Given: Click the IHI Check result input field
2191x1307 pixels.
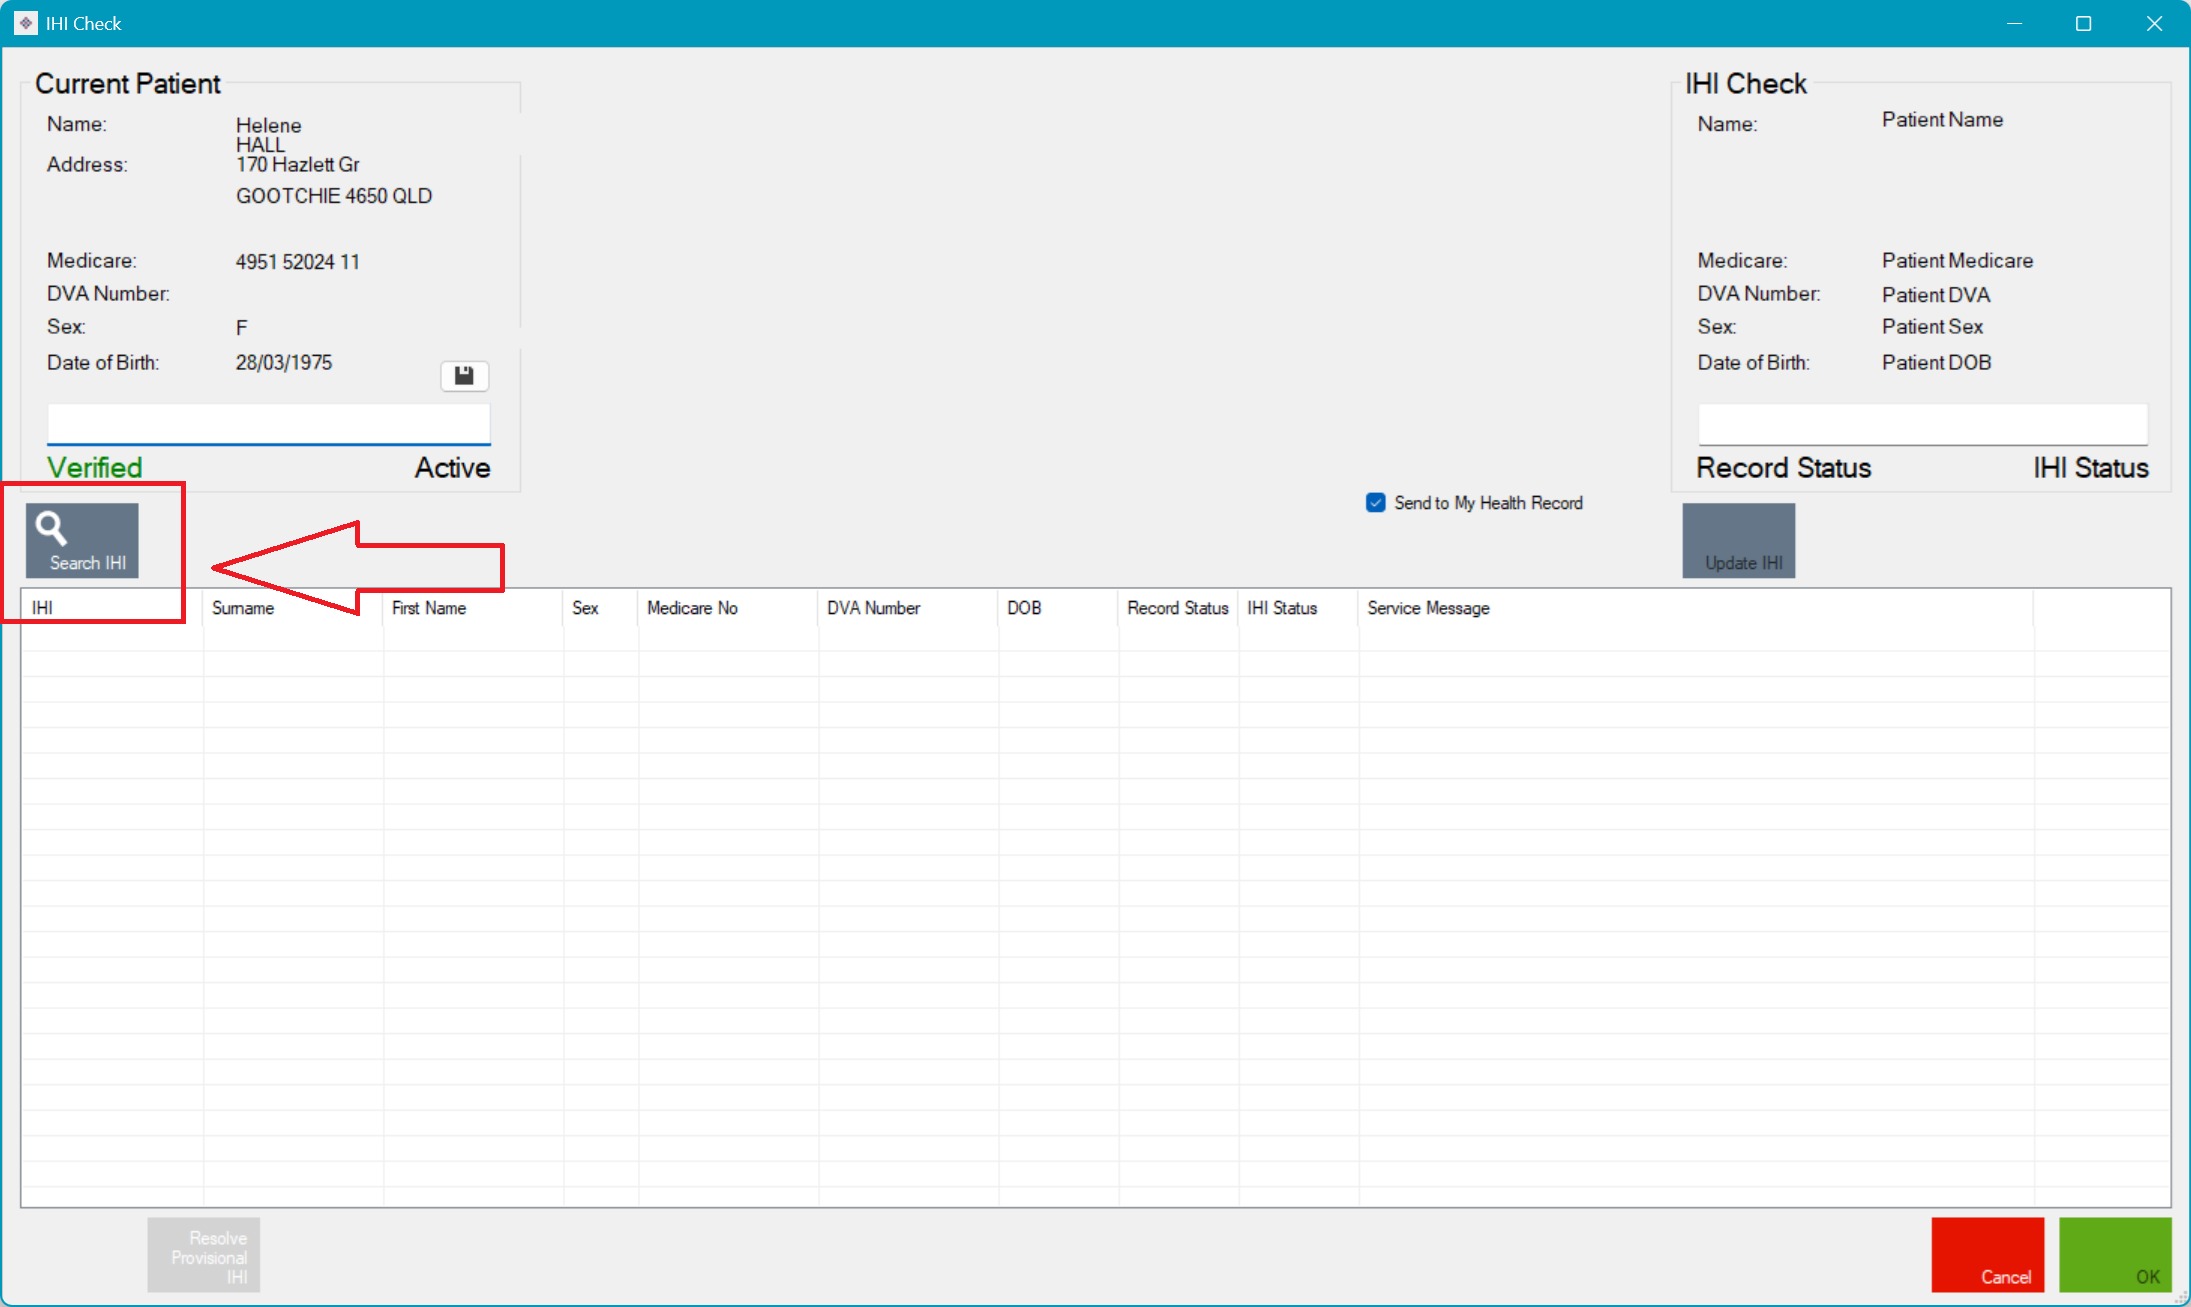Looking at the screenshot, I should click(x=1922, y=424).
